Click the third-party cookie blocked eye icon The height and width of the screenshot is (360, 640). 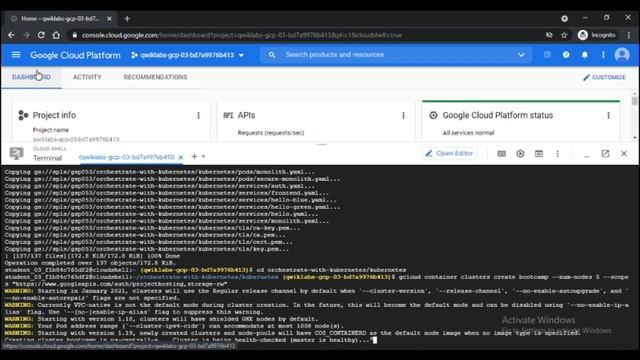point(549,36)
